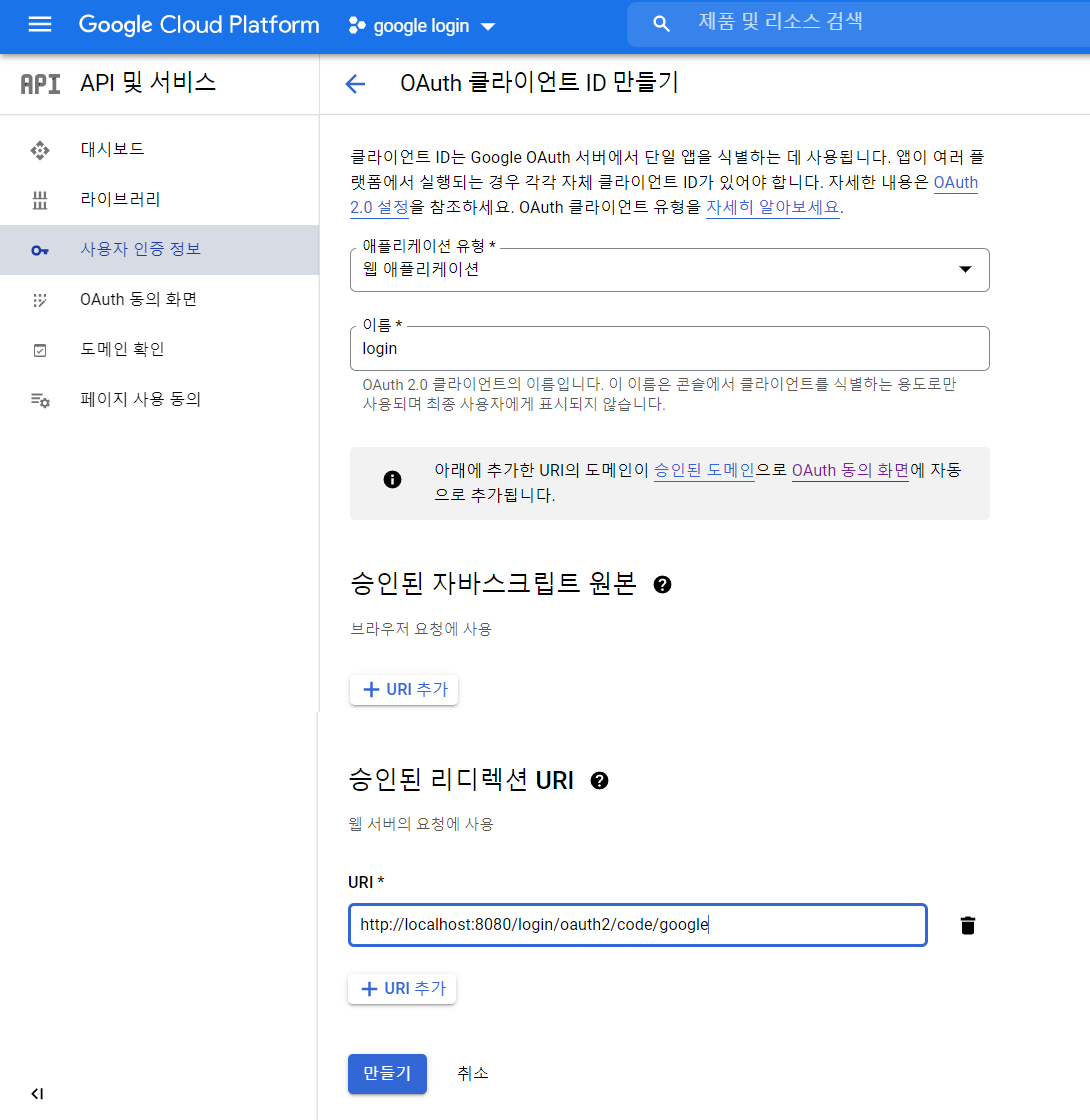Click the API logo icon in sidebar header
The width and height of the screenshot is (1090, 1120).
40,84
